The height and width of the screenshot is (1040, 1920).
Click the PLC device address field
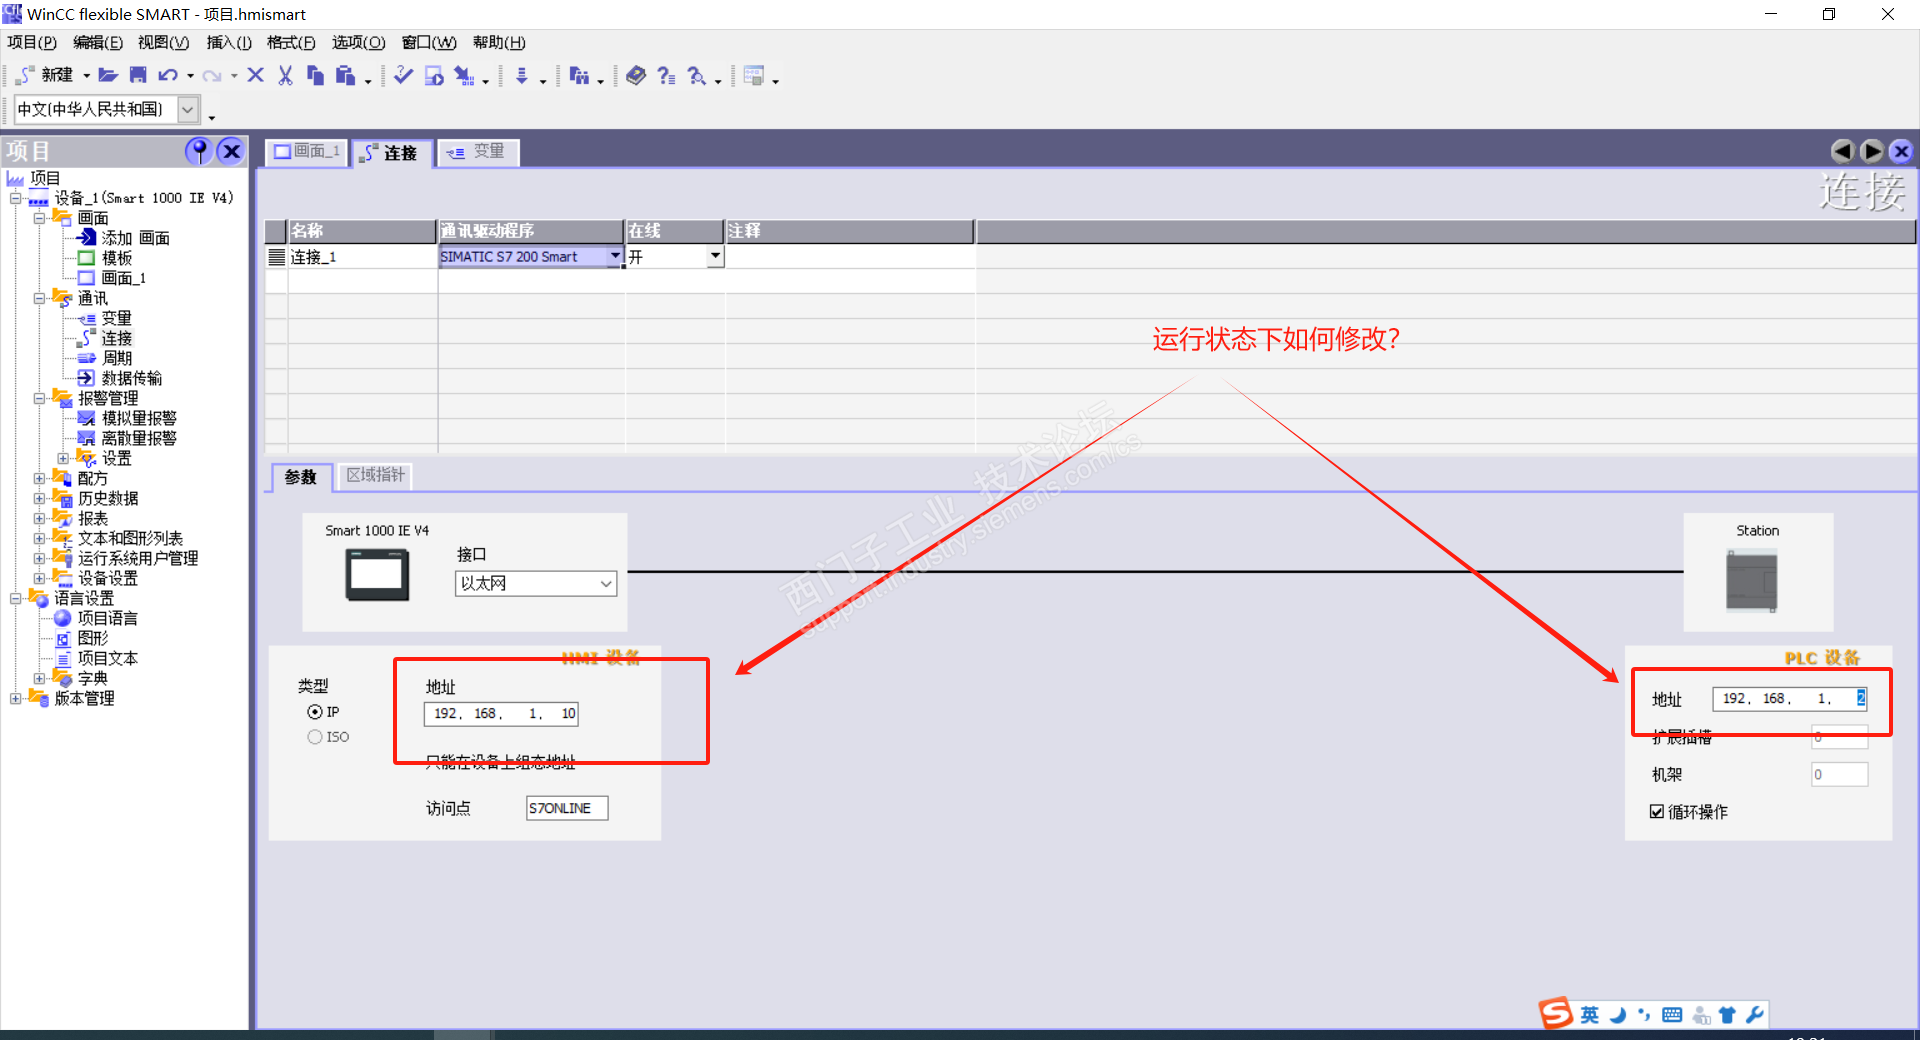[1789, 698]
